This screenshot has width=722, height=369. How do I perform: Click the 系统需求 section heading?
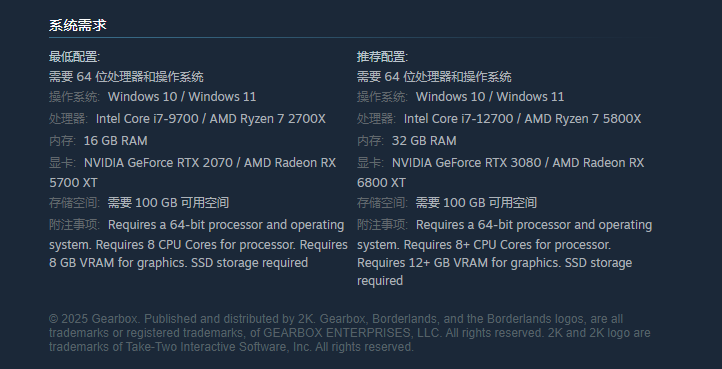tap(78, 25)
